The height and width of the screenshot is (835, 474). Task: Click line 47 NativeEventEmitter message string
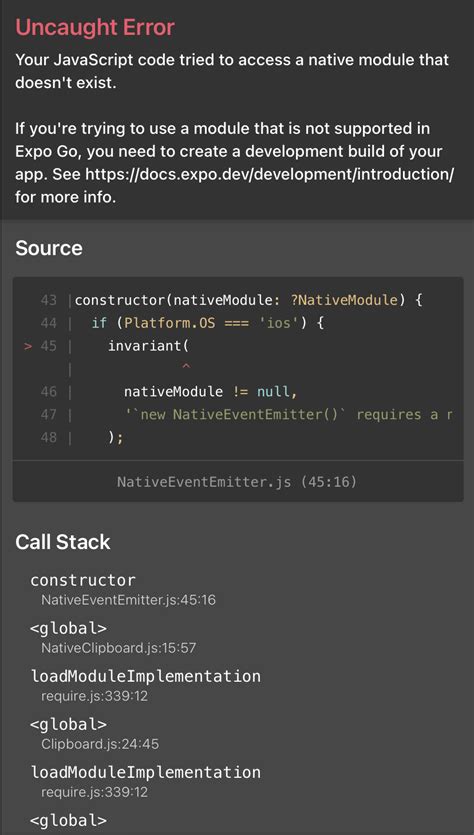[288, 415]
